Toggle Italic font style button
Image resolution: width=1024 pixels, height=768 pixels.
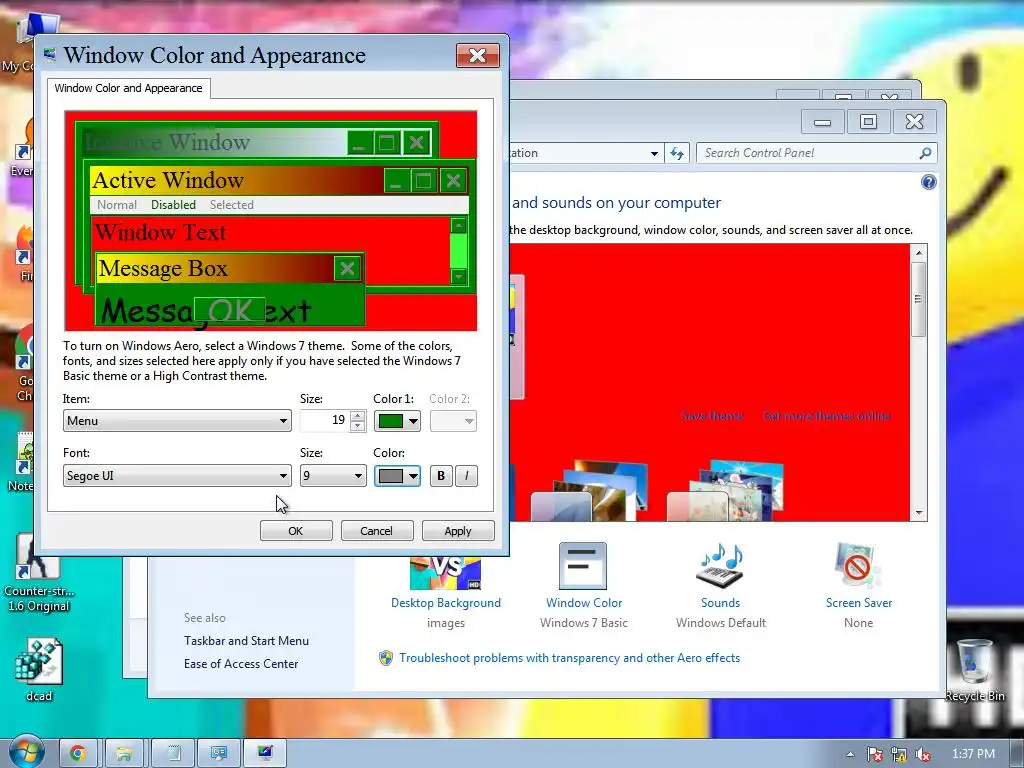[x=466, y=476]
